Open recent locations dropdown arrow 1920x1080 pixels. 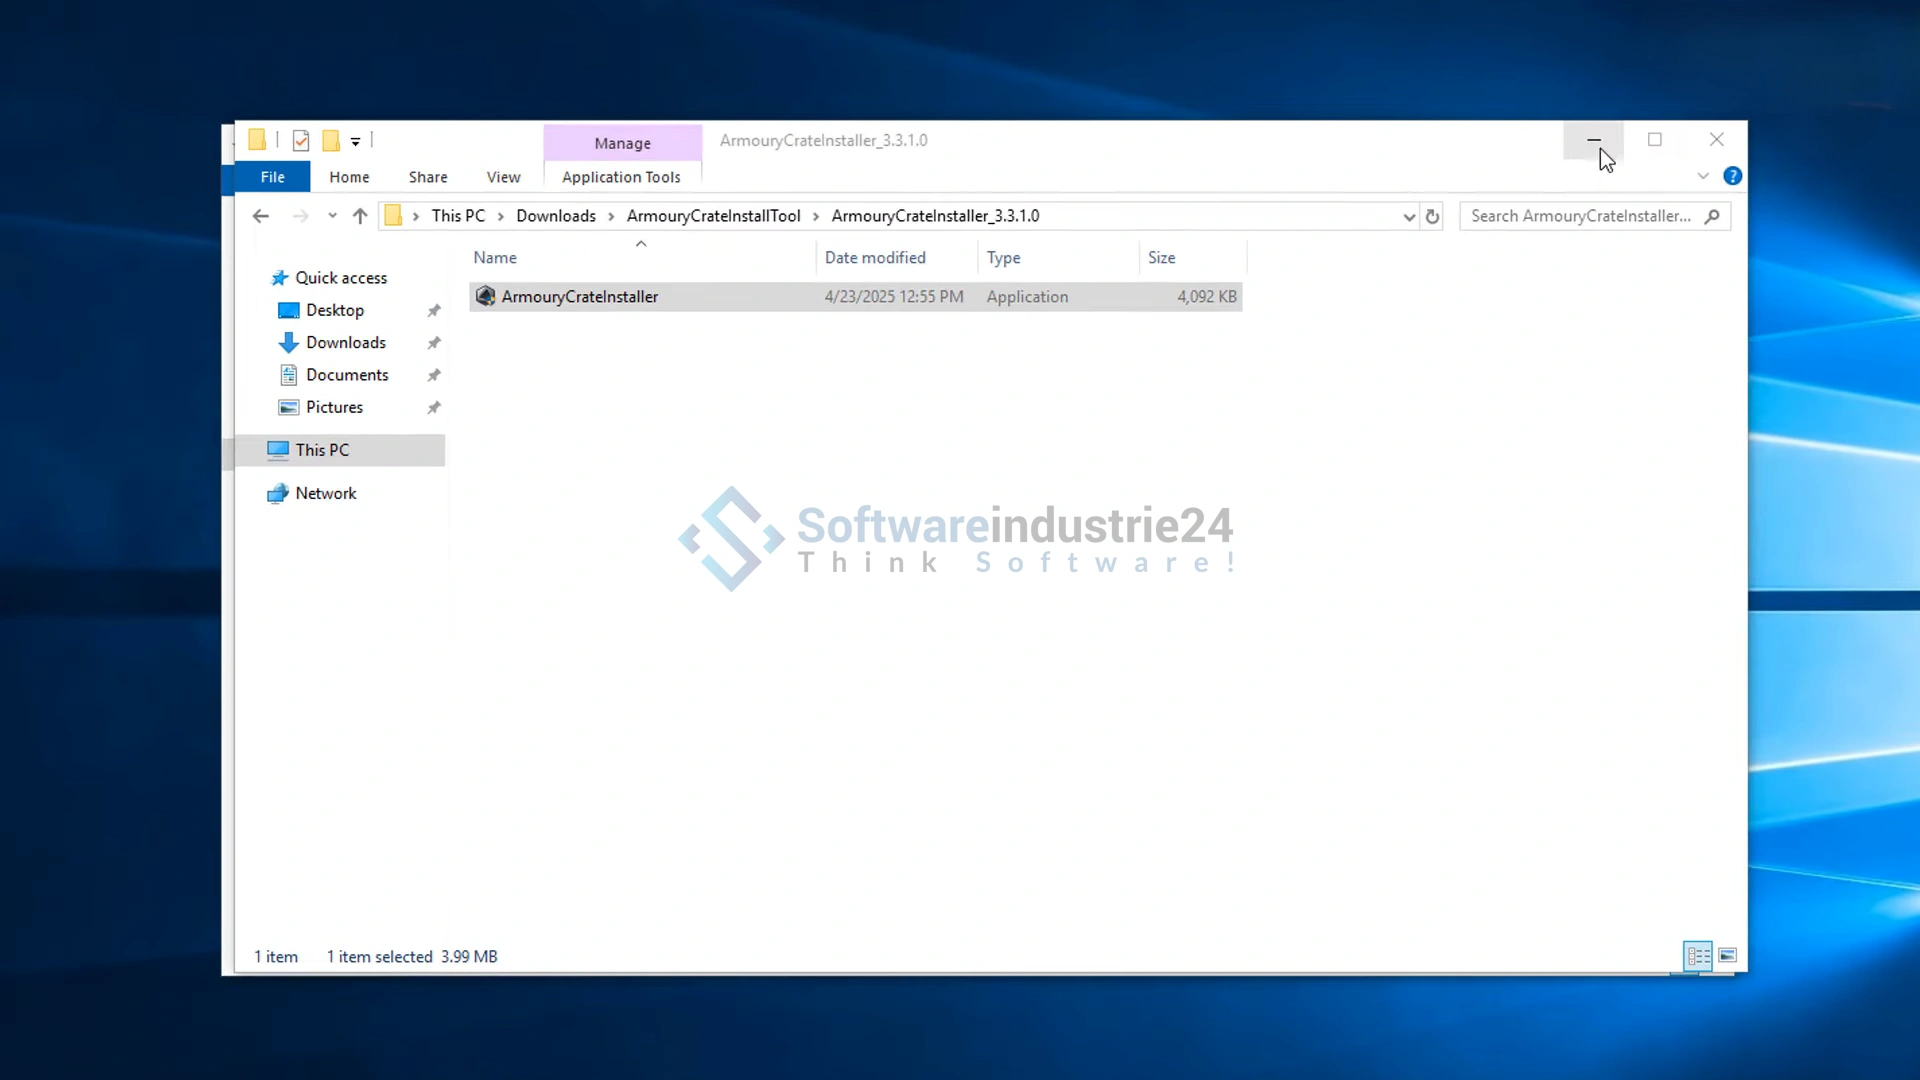[x=332, y=216]
